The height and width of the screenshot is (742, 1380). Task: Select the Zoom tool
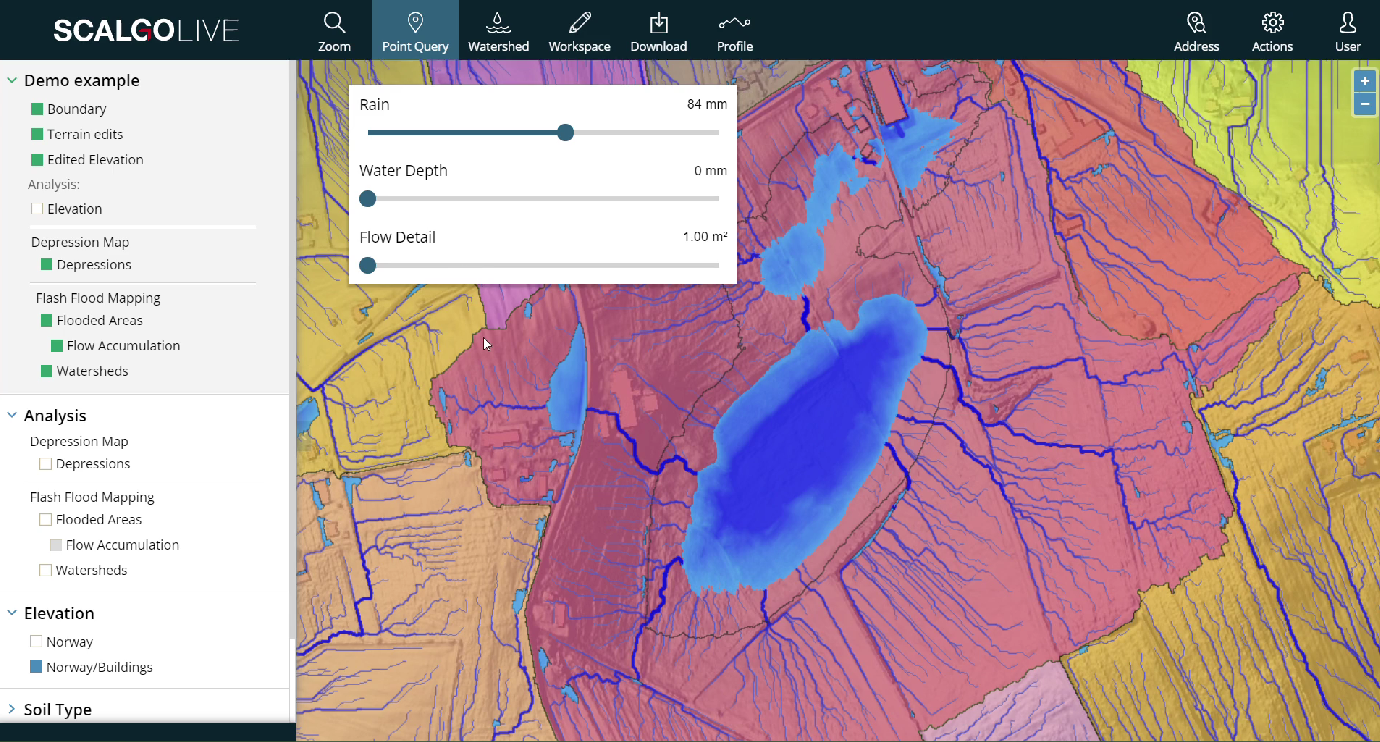(334, 31)
